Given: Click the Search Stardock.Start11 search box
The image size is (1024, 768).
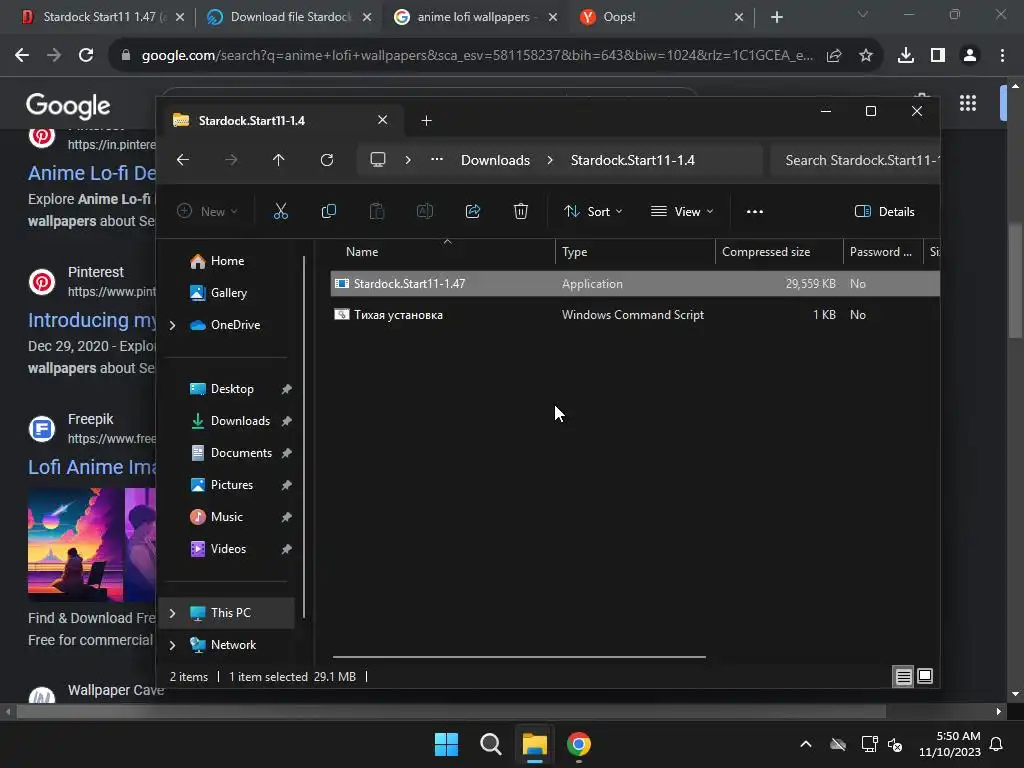Looking at the screenshot, I should click(855, 160).
